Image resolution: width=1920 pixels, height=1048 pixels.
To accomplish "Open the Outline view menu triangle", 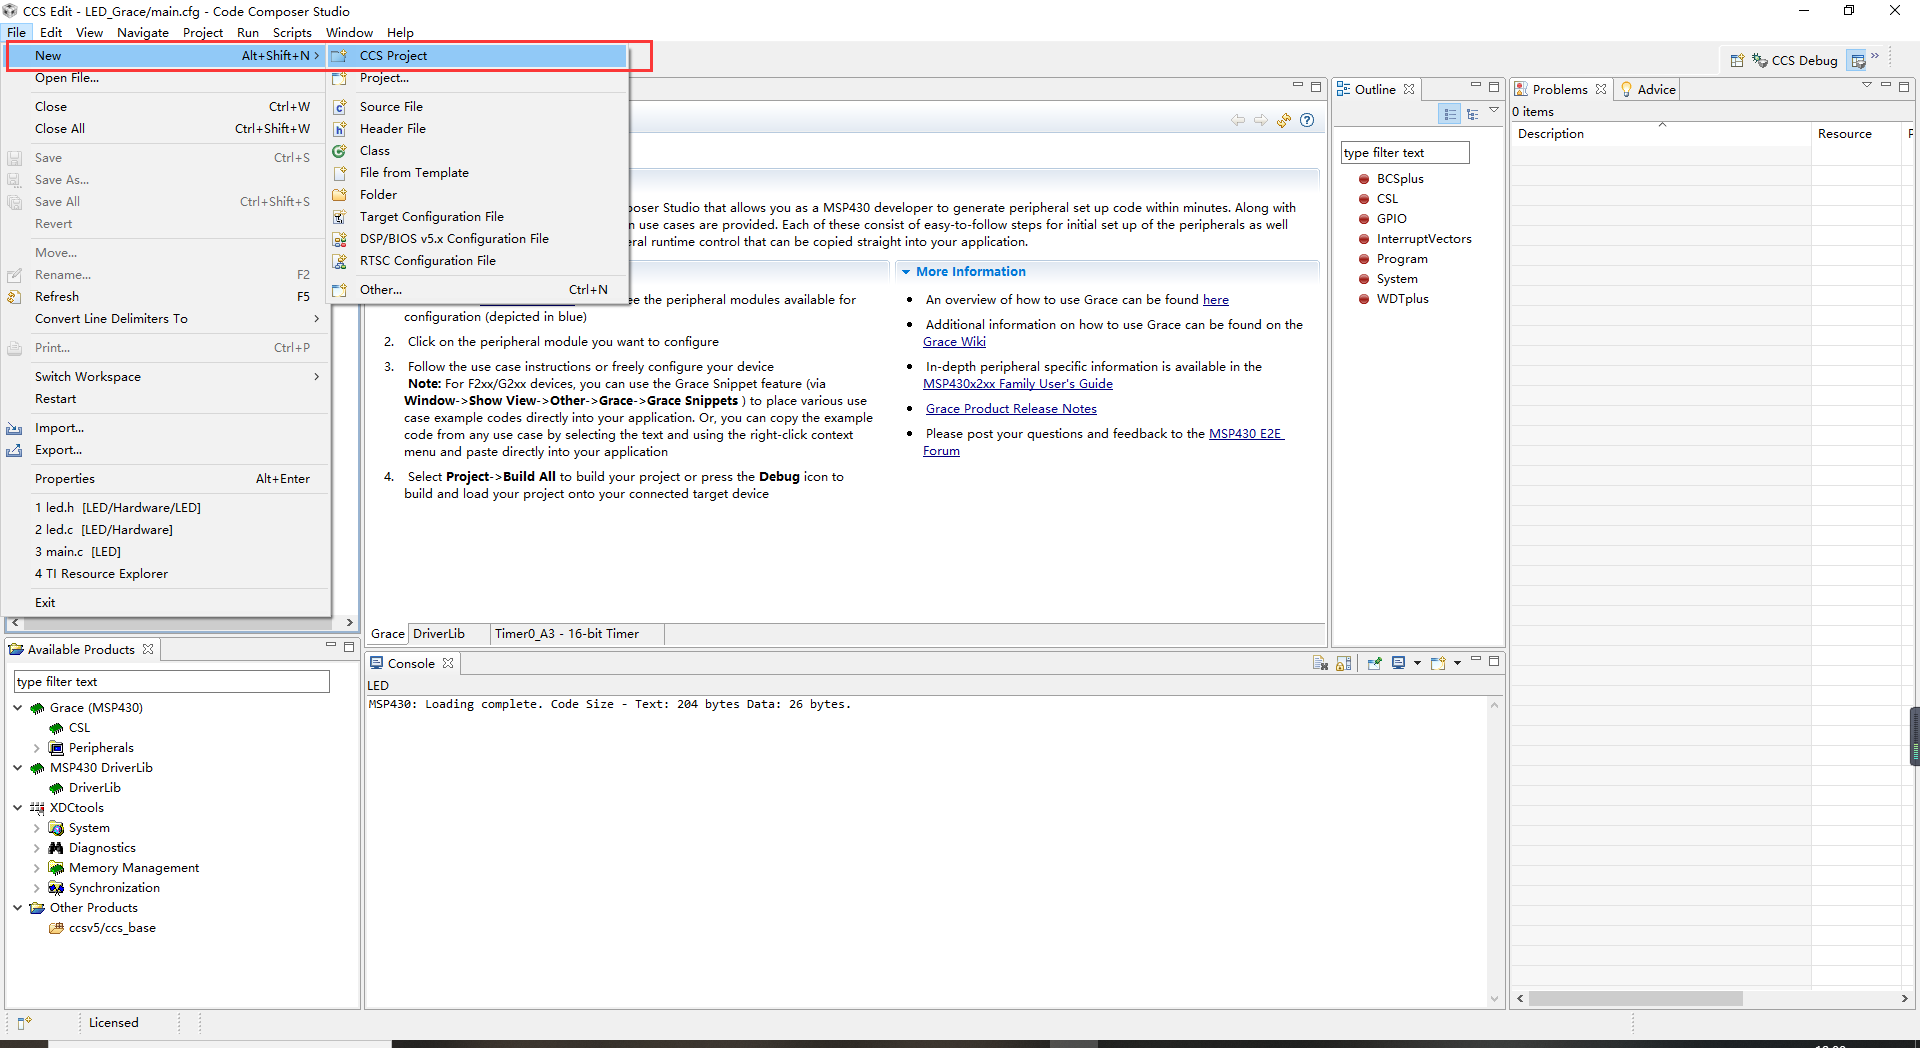I will pos(1494,110).
